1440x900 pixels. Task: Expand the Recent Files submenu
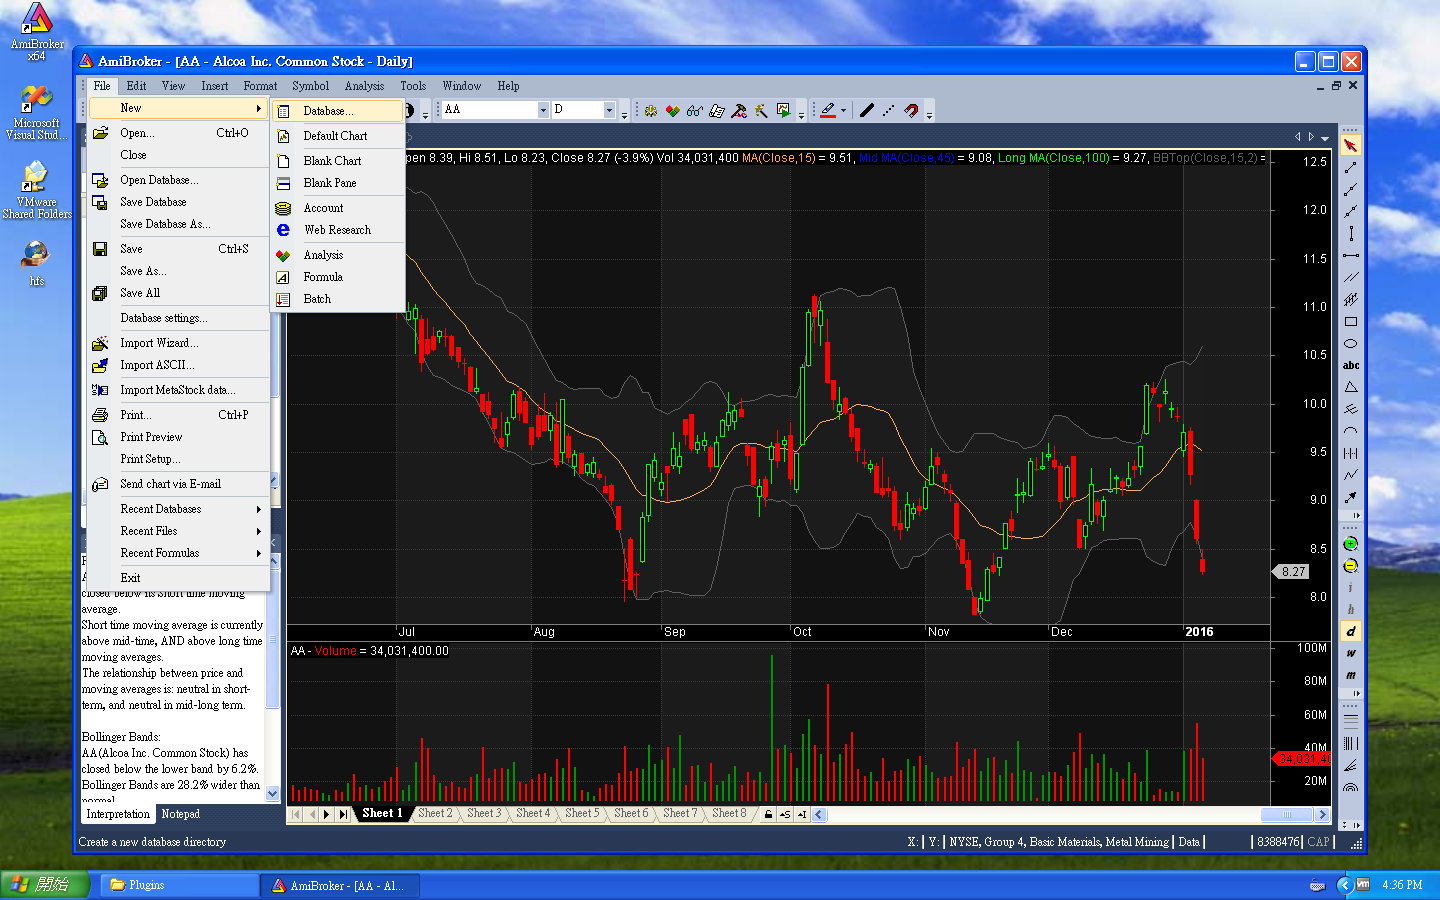click(180, 531)
